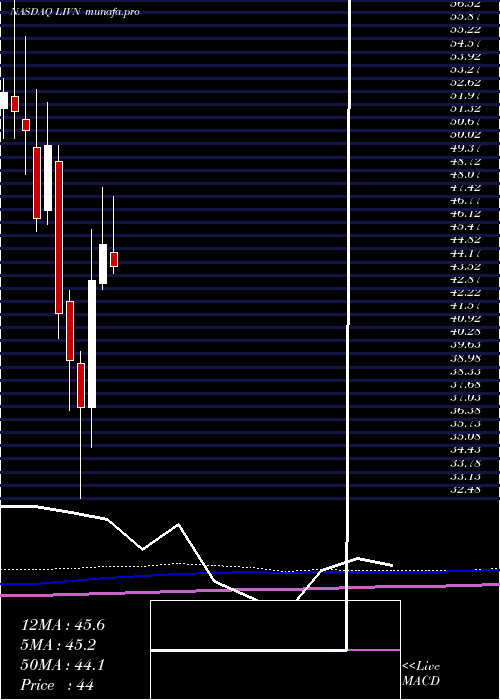Click the 42.87 price axis label
This screenshot has height=700, width=500.
point(466,279)
